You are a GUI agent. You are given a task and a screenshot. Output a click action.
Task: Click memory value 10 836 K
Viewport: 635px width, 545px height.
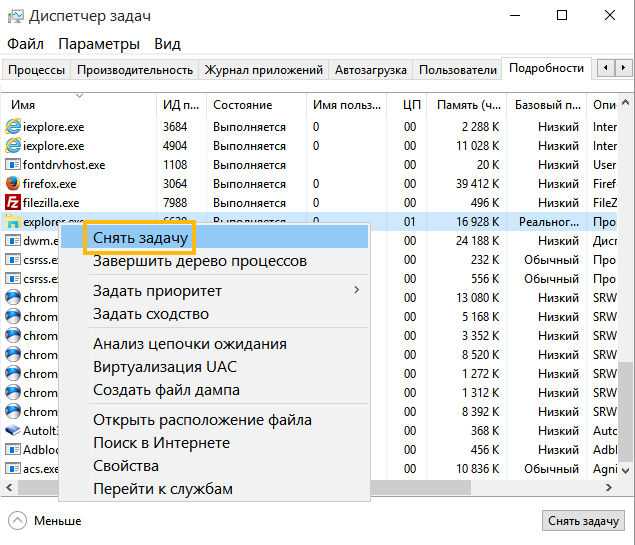tap(477, 469)
